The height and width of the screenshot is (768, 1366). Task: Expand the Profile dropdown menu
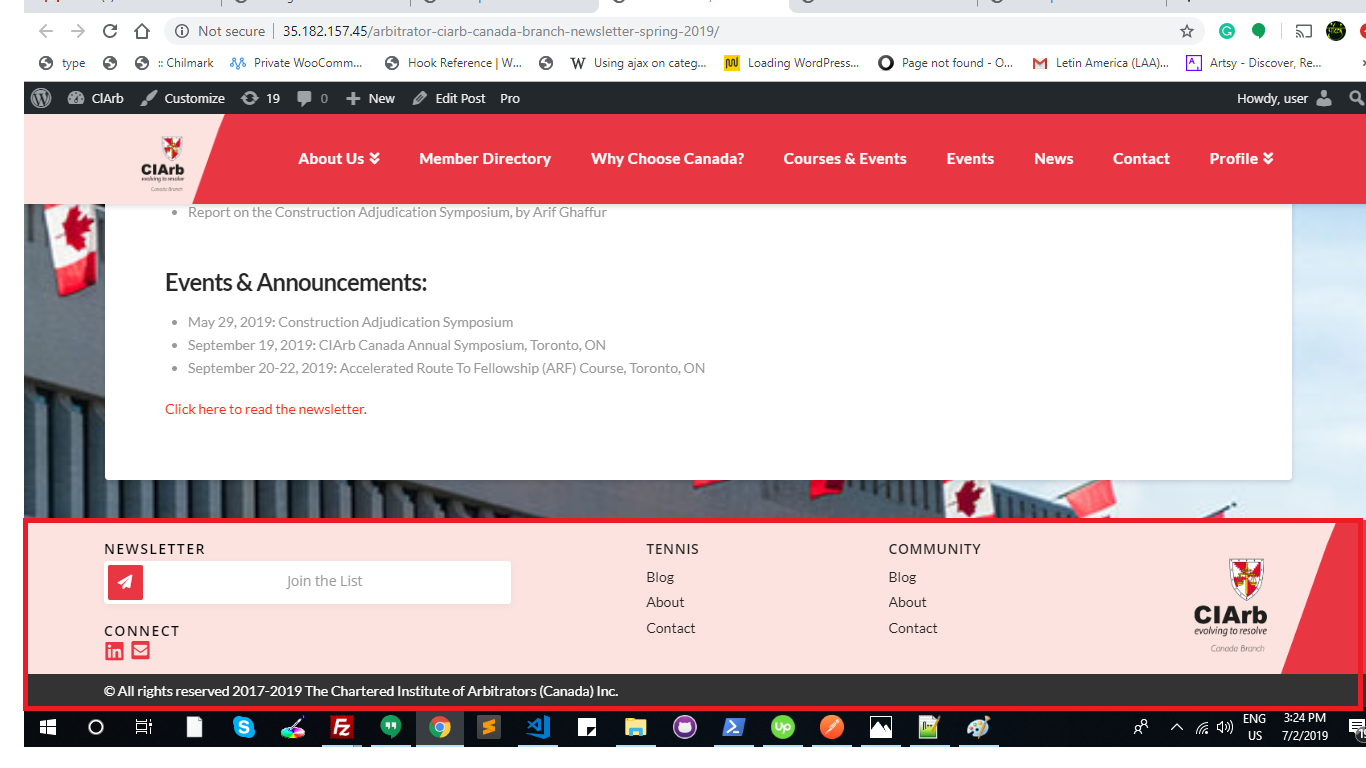(x=1241, y=159)
